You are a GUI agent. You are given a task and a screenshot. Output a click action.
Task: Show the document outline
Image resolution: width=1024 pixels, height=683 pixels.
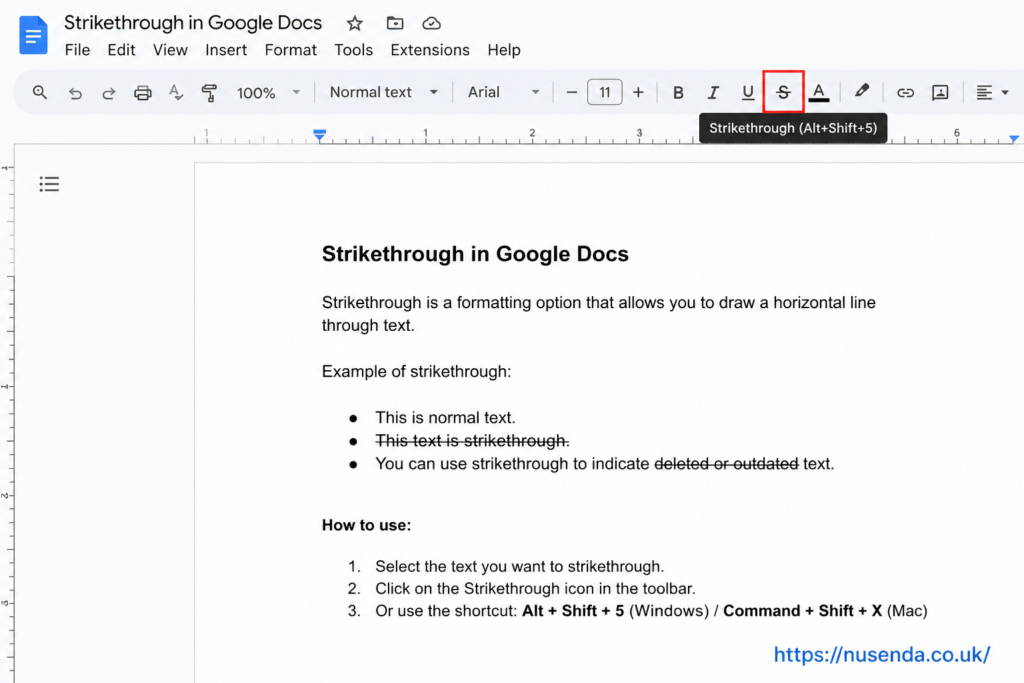tap(49, 184)
